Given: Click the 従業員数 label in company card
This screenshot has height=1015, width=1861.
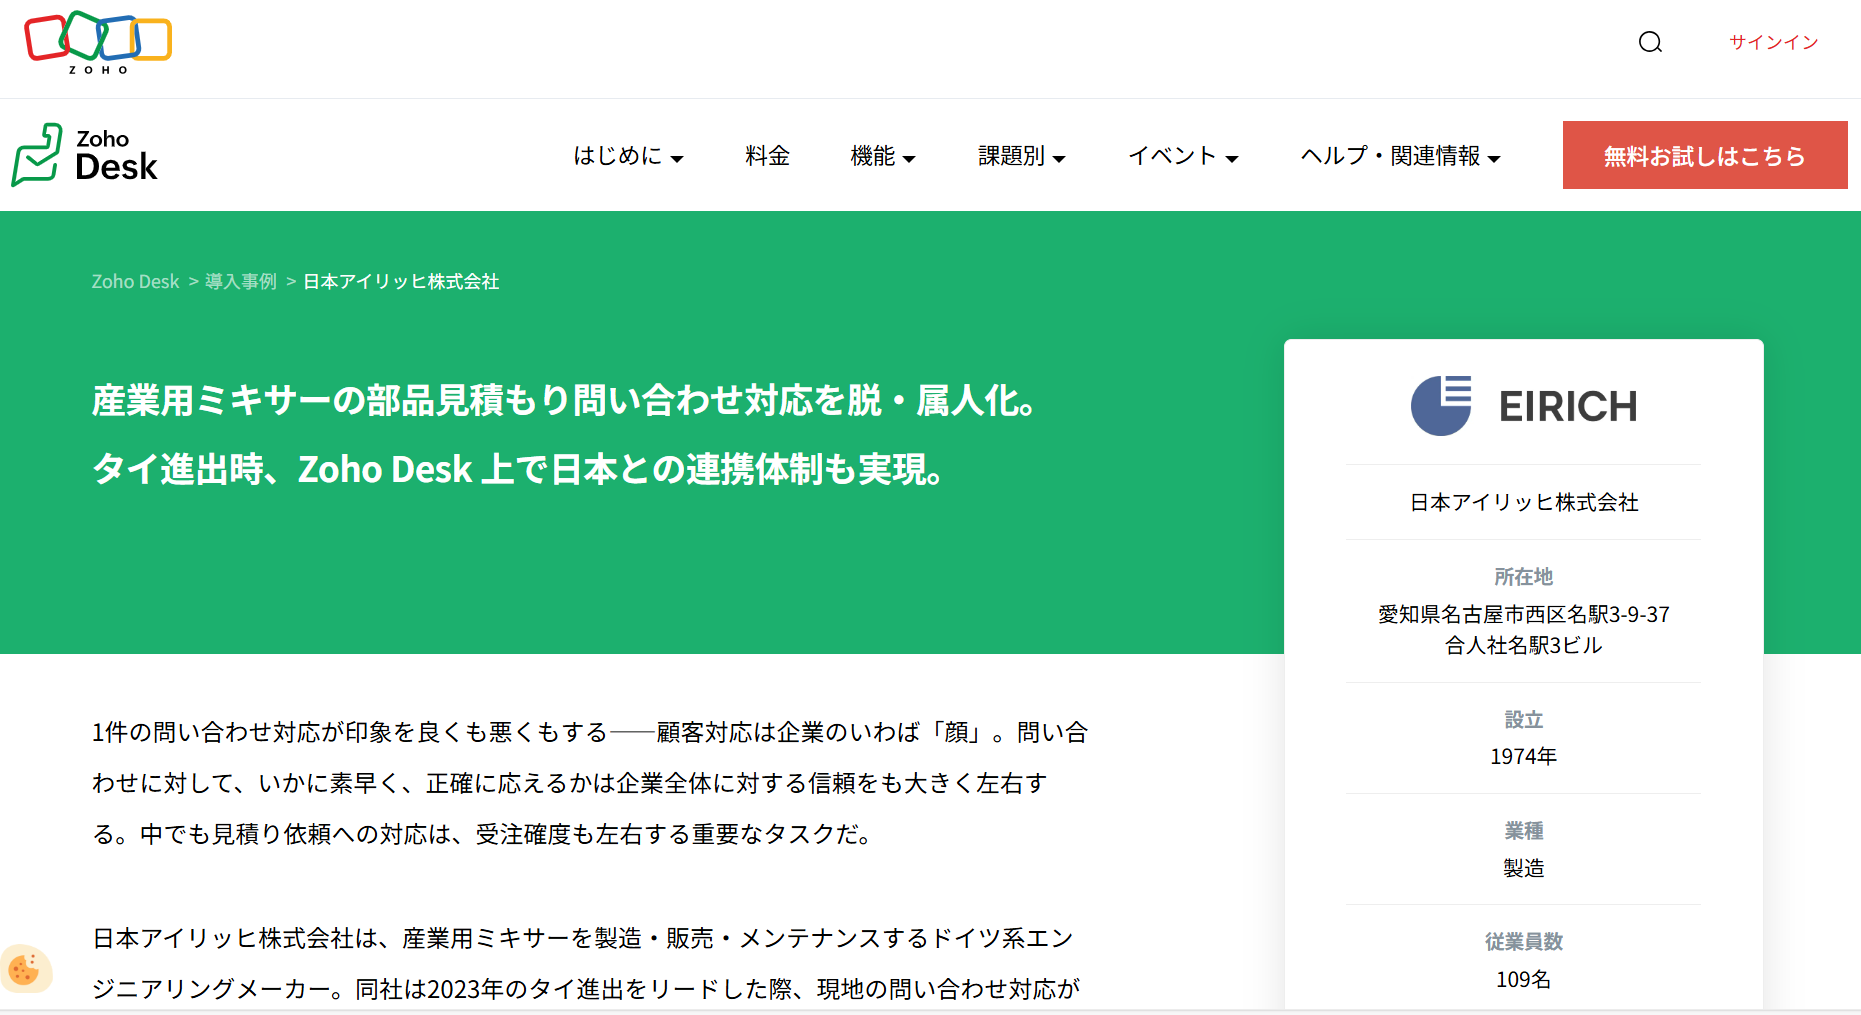Looking at the screenshot, I should [x=1523, y=941].
